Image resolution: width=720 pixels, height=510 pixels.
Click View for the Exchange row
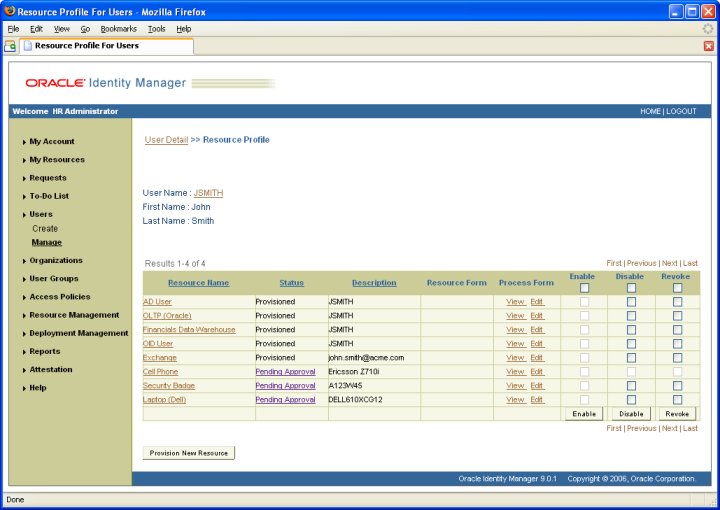point(515,358)
